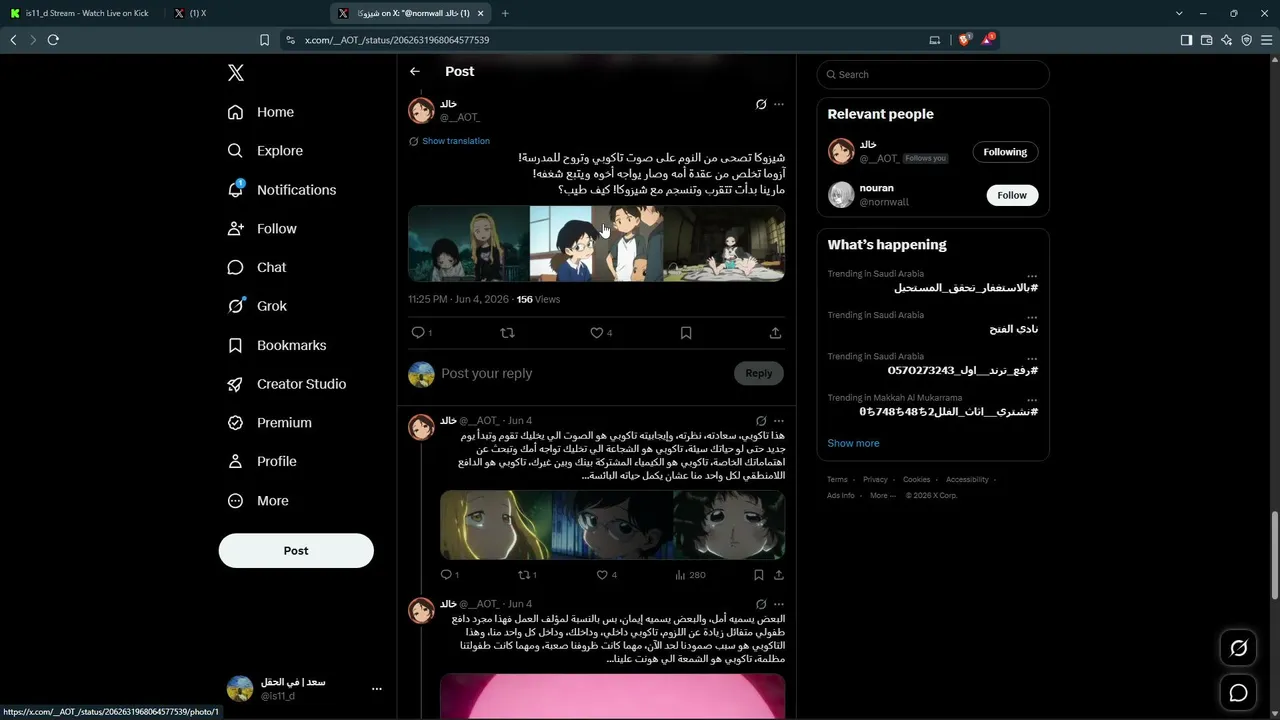The height and width of the screenshot is (720, 1280).
Task: Click the Search box on X
Action: point(933,75)
